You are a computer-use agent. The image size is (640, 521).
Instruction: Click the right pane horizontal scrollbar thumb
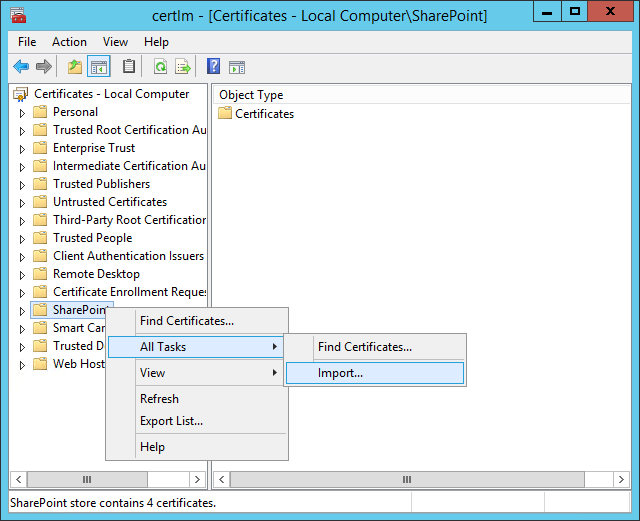pos(407,479)
